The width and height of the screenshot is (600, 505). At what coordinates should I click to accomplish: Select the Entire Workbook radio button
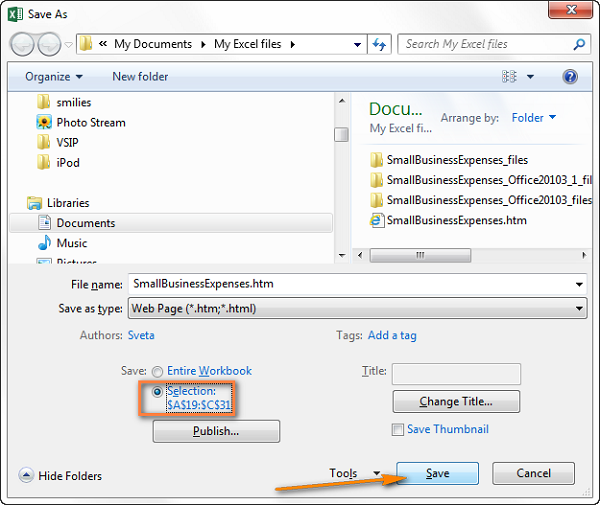pyautogui.click(x=157, y=371)
